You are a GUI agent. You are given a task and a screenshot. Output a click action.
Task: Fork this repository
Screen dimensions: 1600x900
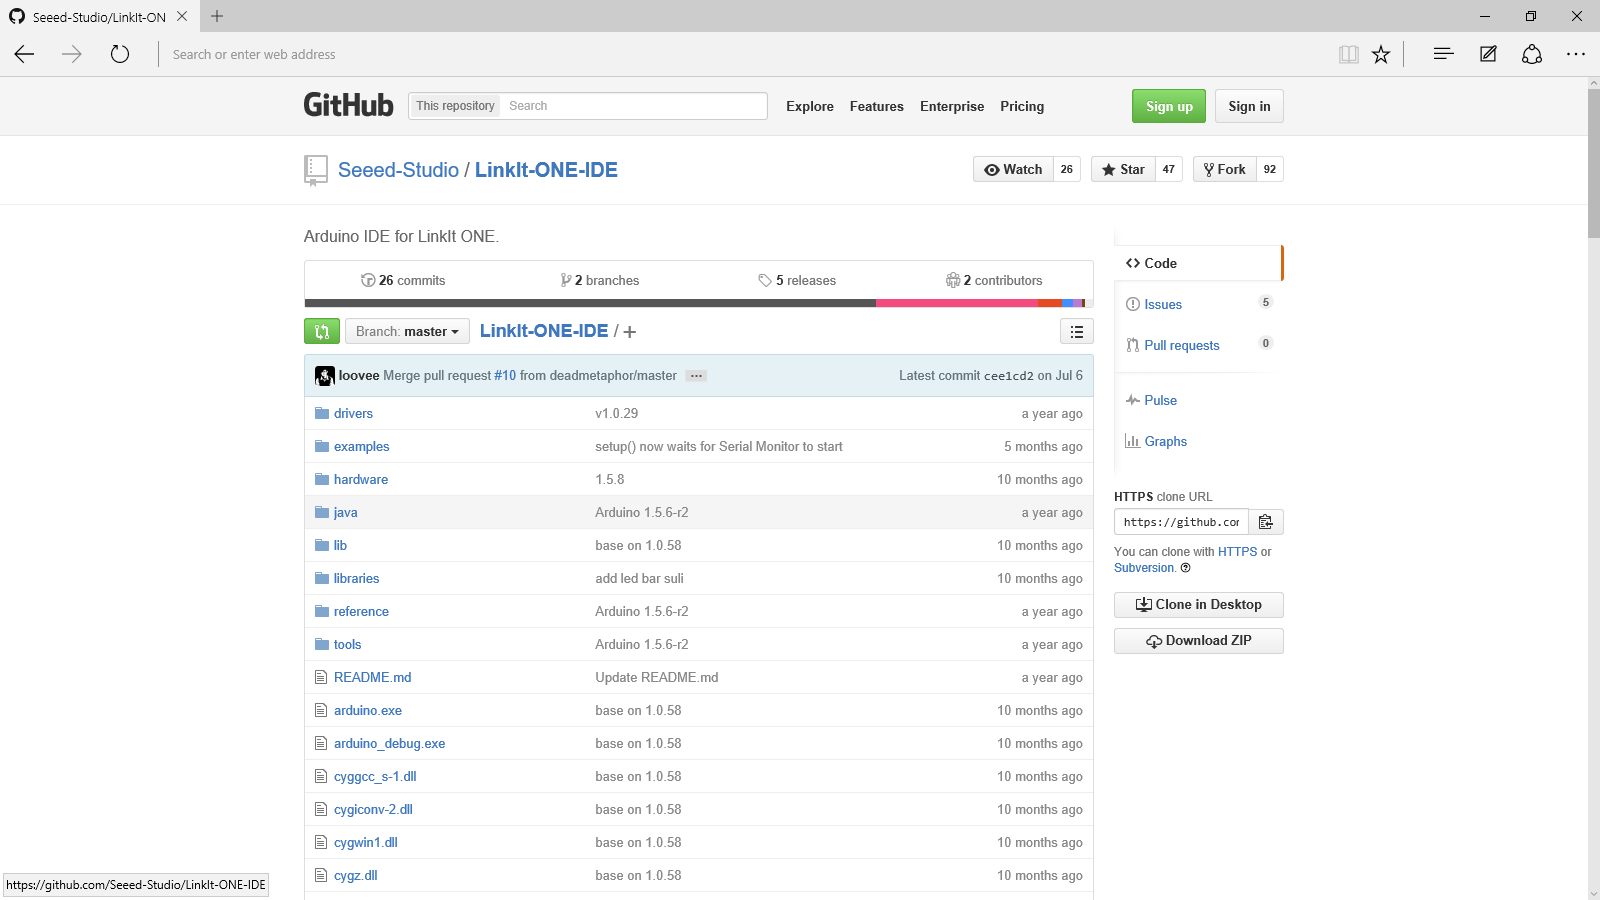pyautogui.click(x=1225, y=169)
